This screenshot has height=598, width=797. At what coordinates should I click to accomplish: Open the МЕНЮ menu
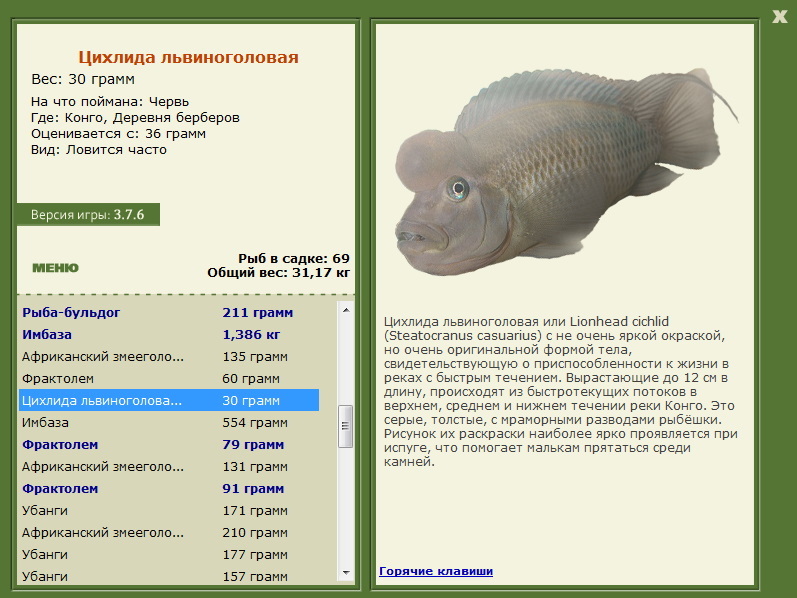point(55,268)
